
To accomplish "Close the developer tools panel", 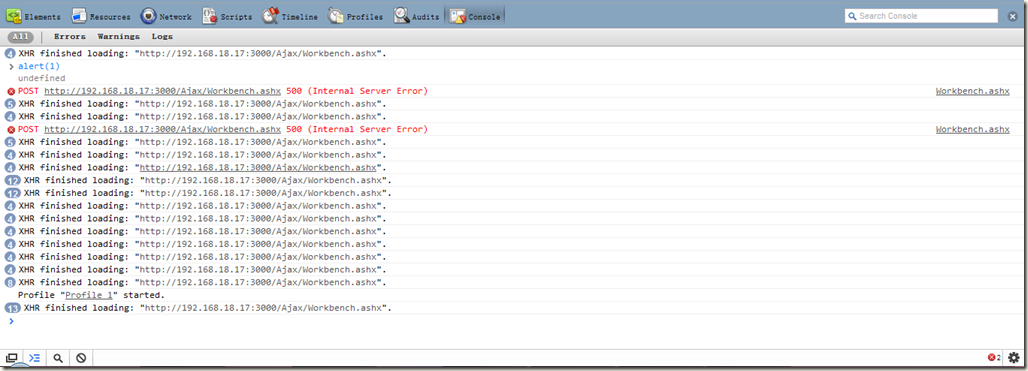I will (1012, 16).
